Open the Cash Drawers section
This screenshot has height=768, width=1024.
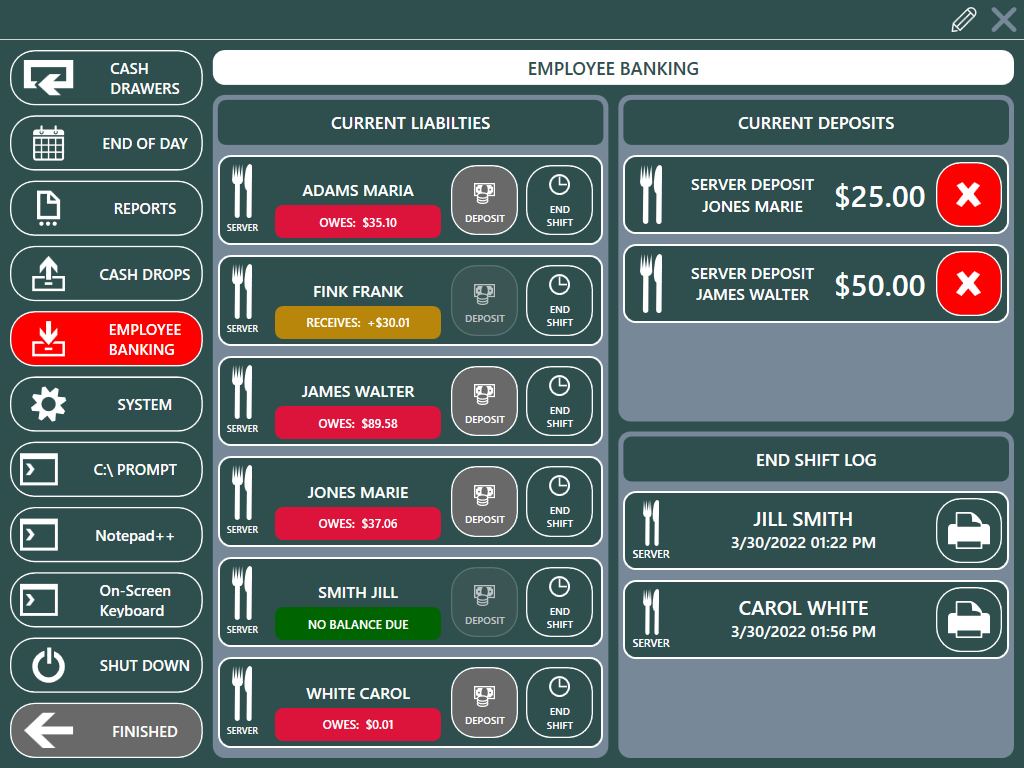click(106, 78)
